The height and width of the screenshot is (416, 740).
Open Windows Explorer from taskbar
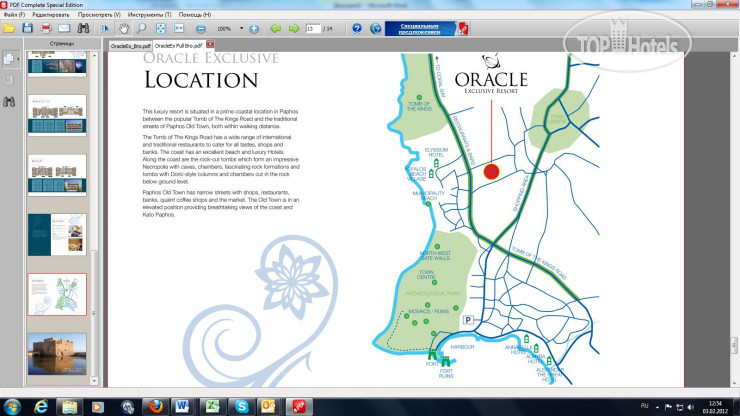(69, 407)
